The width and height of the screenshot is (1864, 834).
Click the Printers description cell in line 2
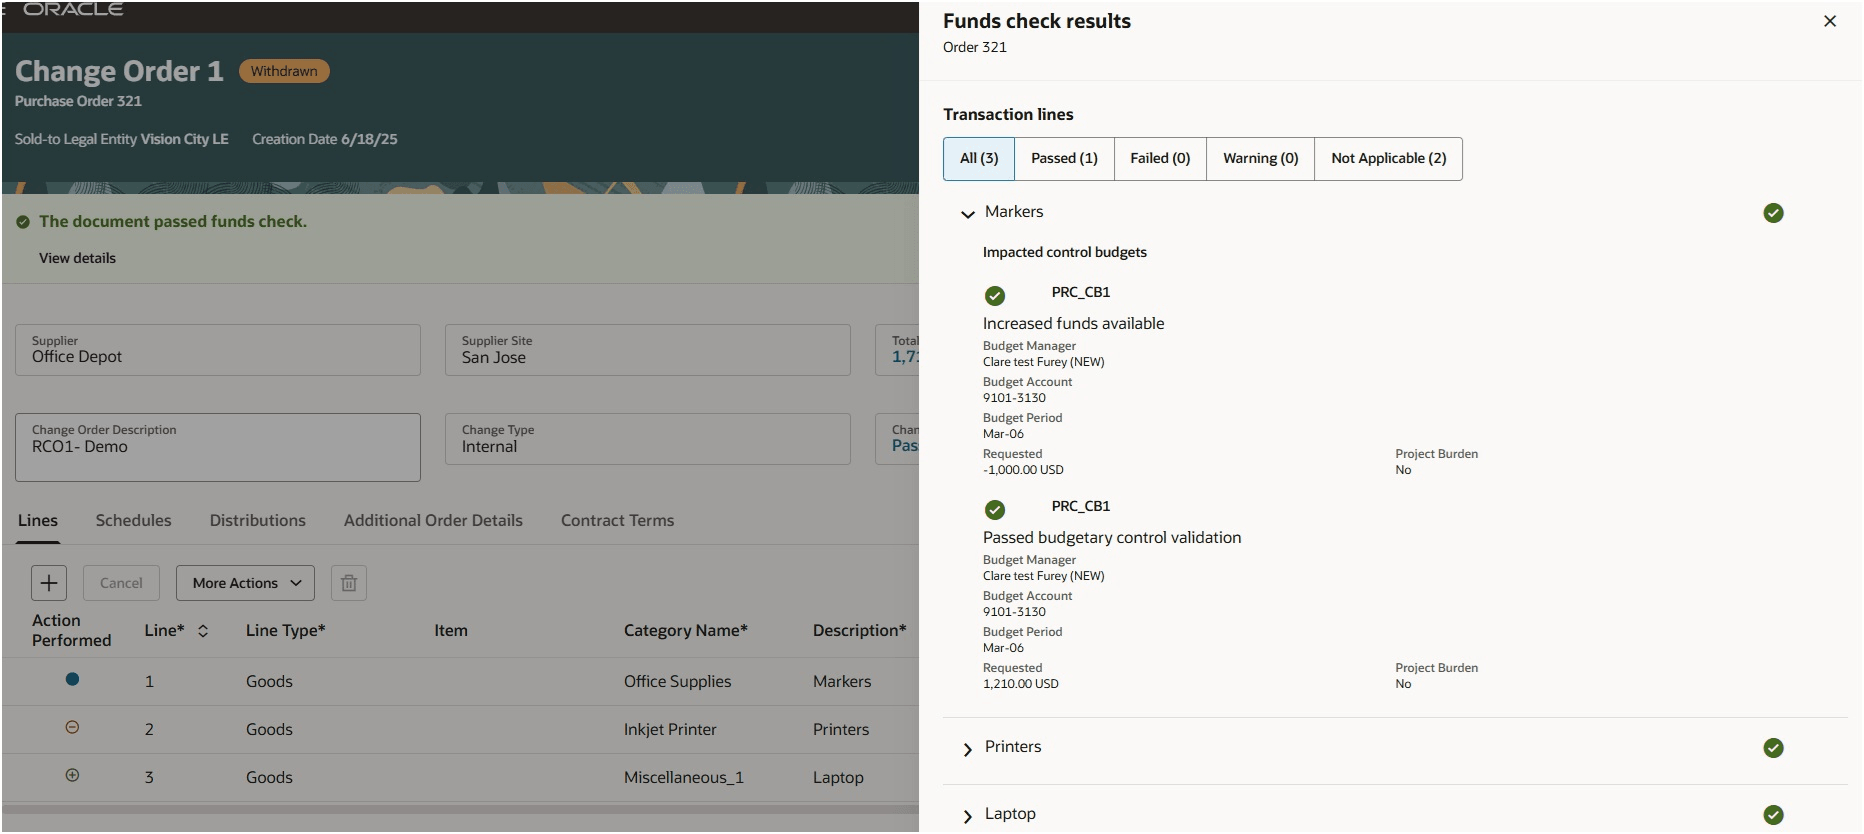(x=841, y=729)
